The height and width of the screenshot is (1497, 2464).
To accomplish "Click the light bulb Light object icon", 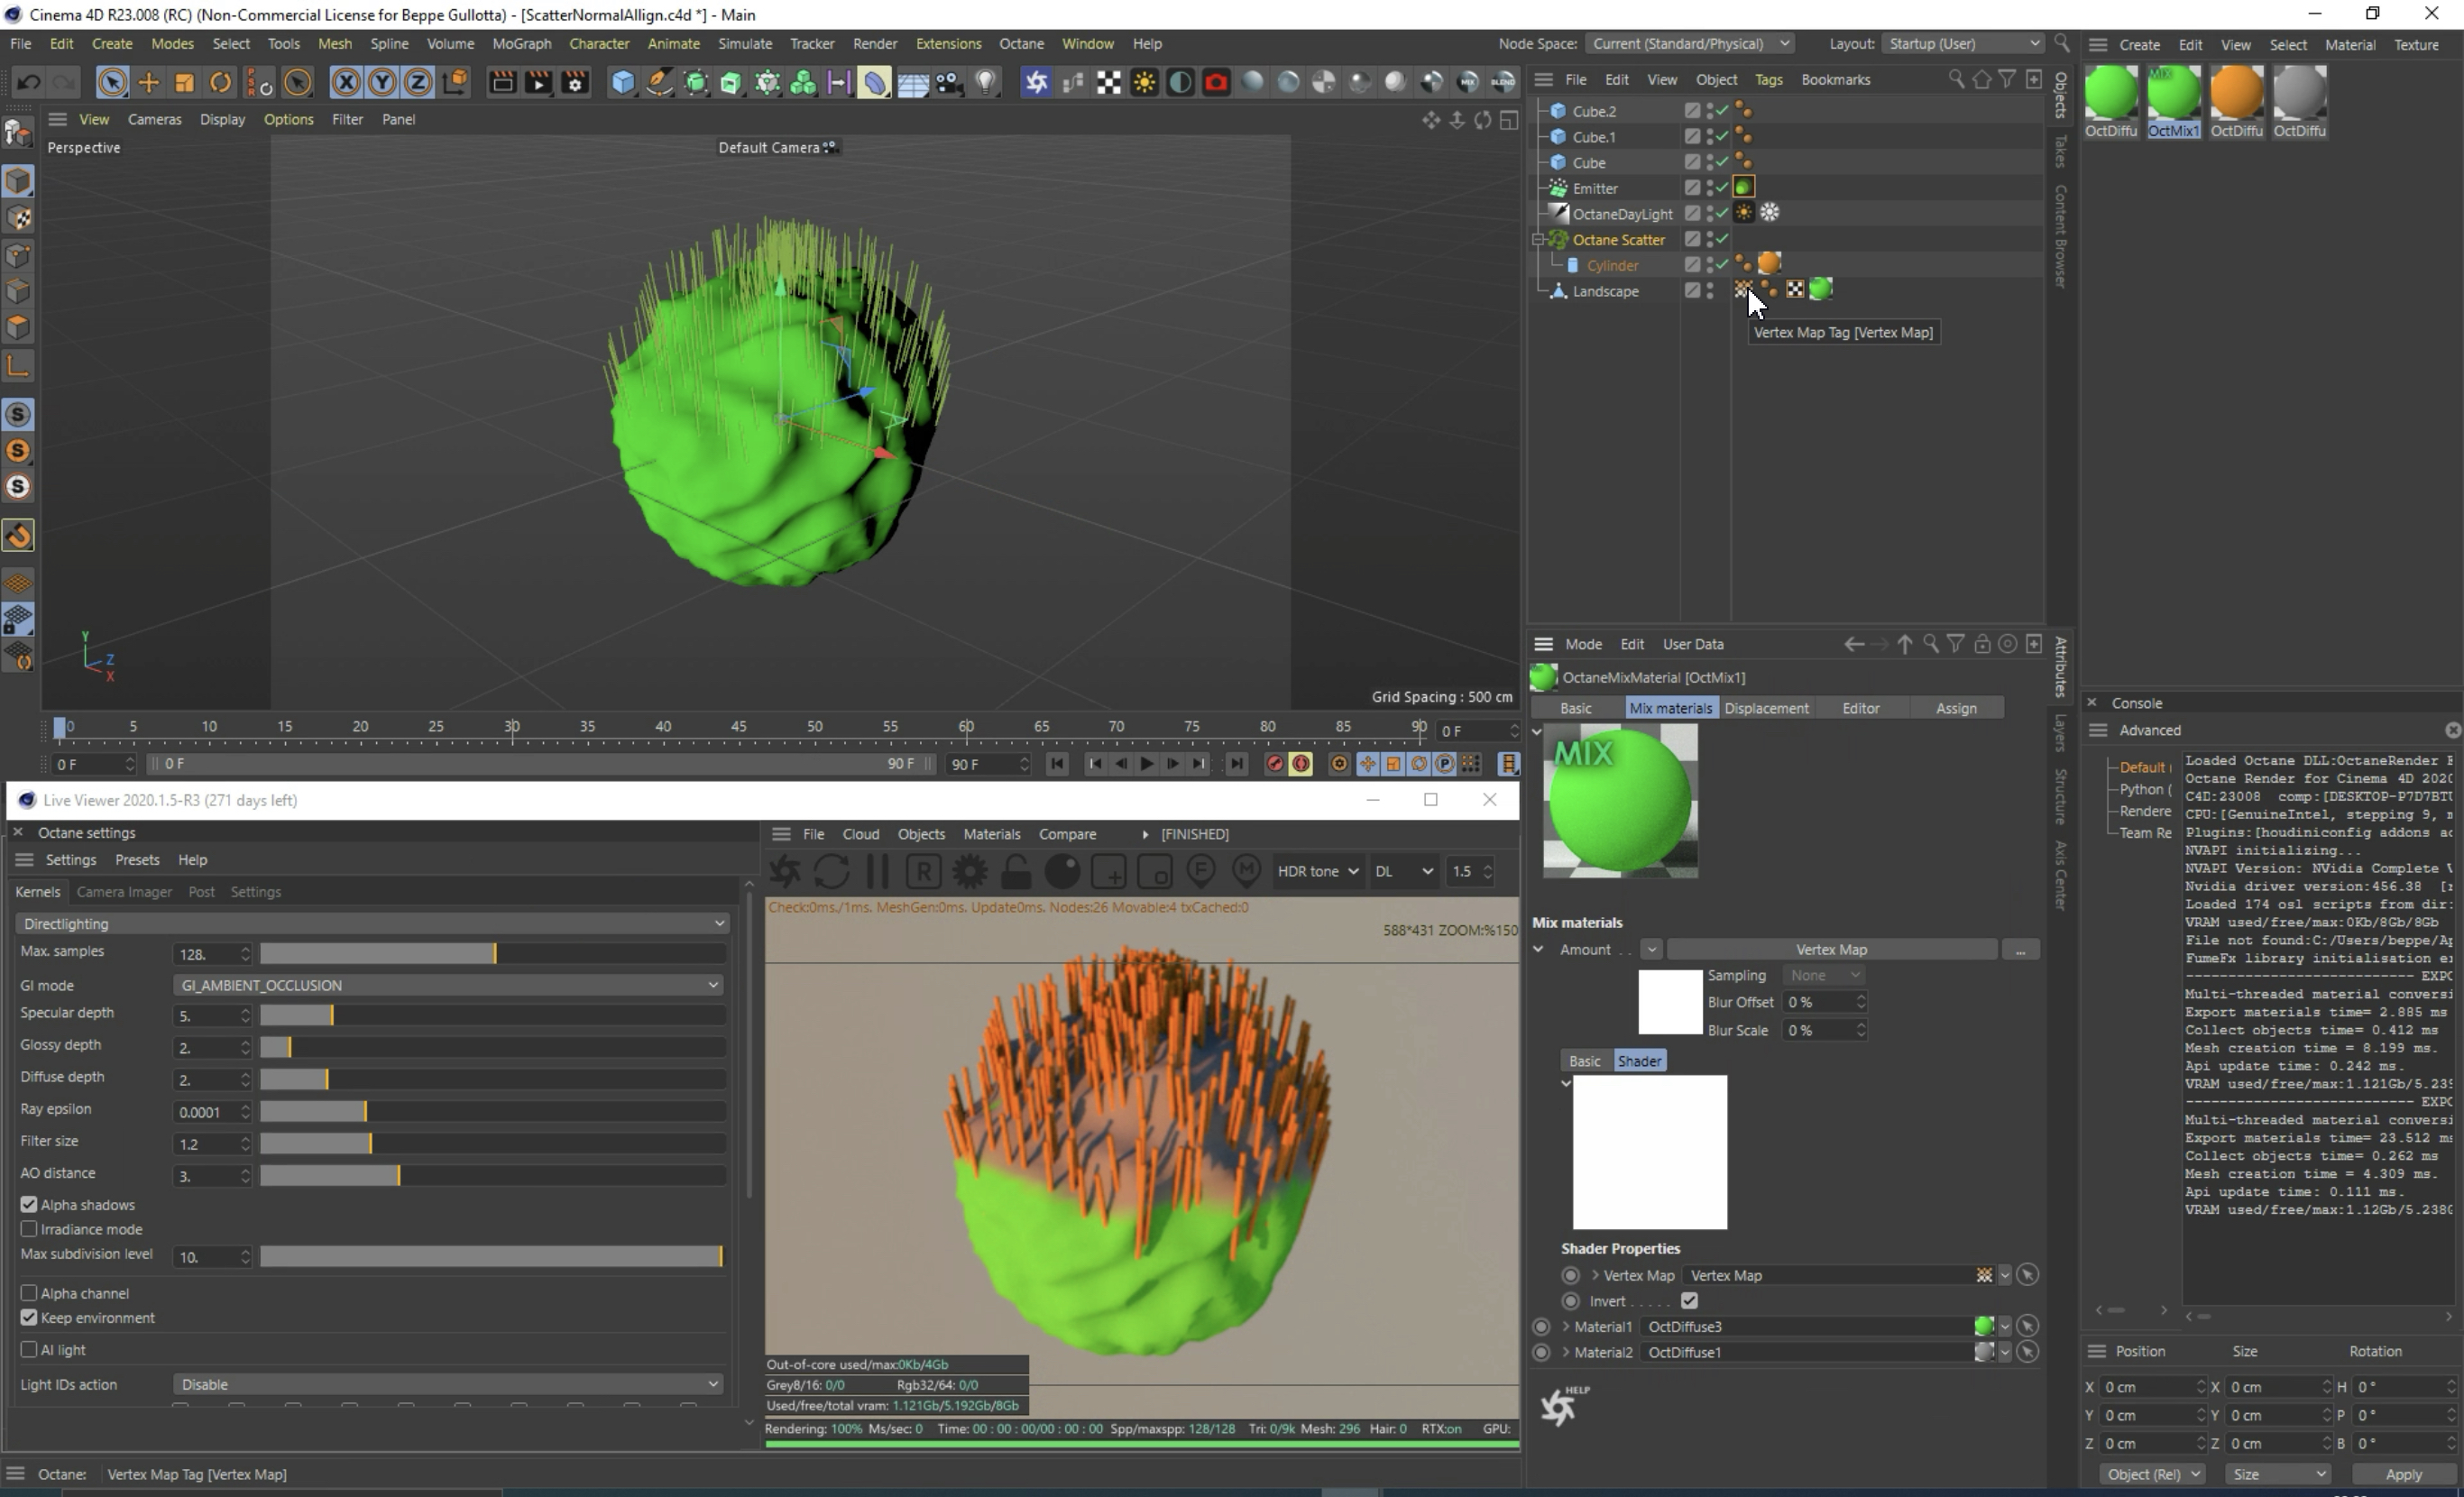I will click(986, 82).
